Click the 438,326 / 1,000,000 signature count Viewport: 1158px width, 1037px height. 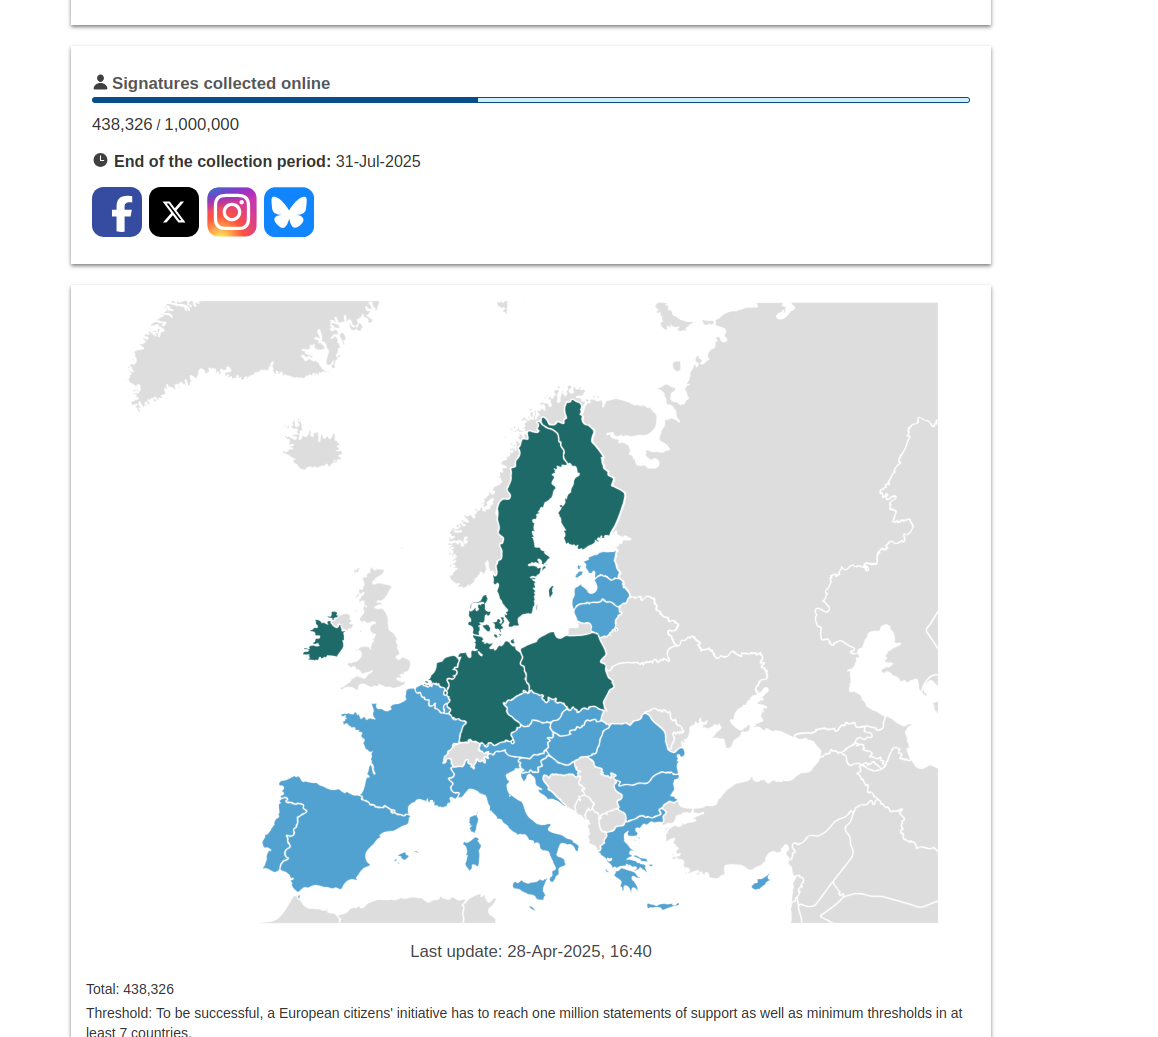[x=165, y=125]
